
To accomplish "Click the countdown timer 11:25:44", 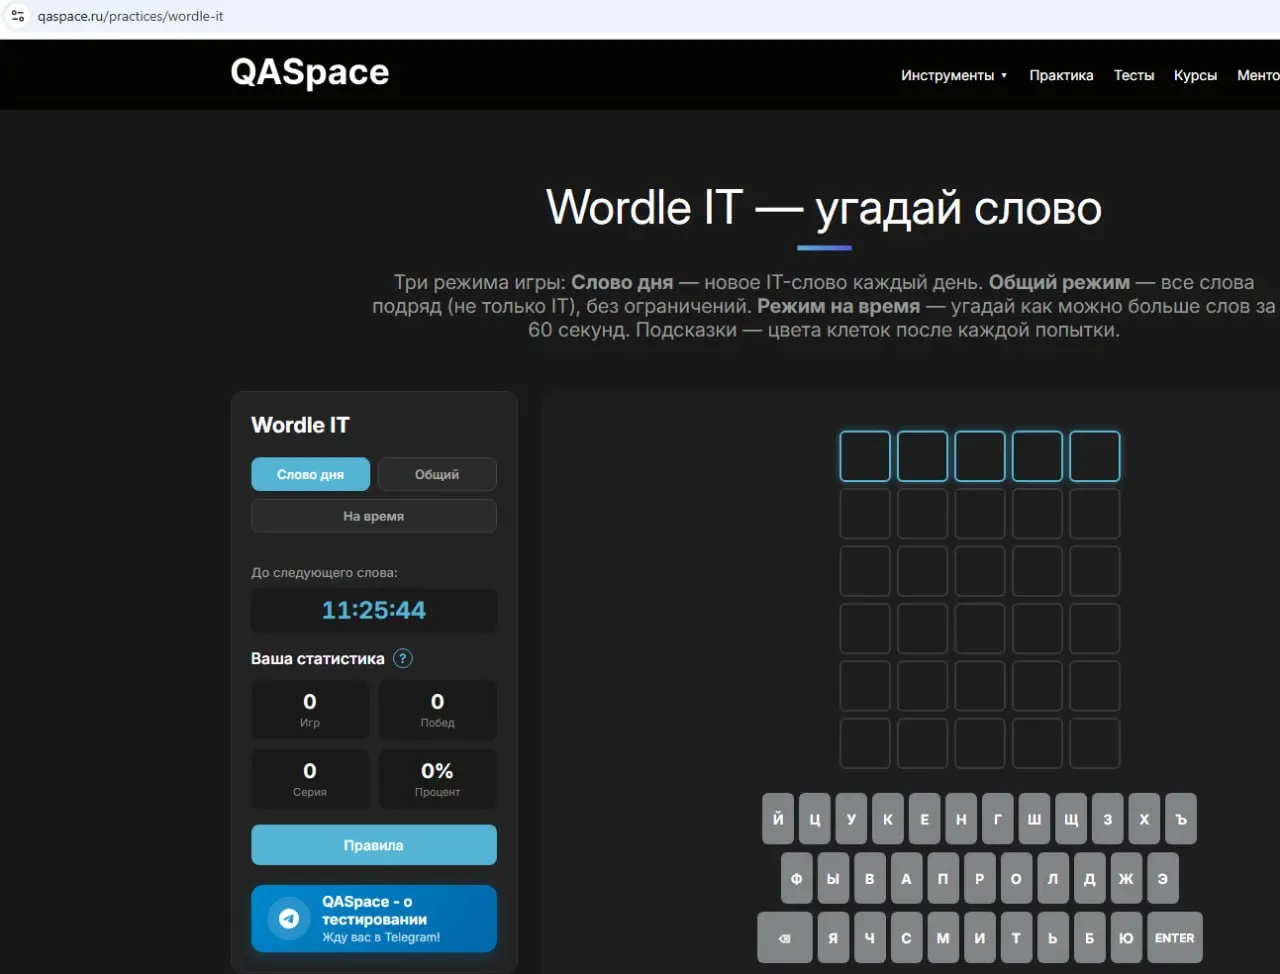I will coord(374,610).
